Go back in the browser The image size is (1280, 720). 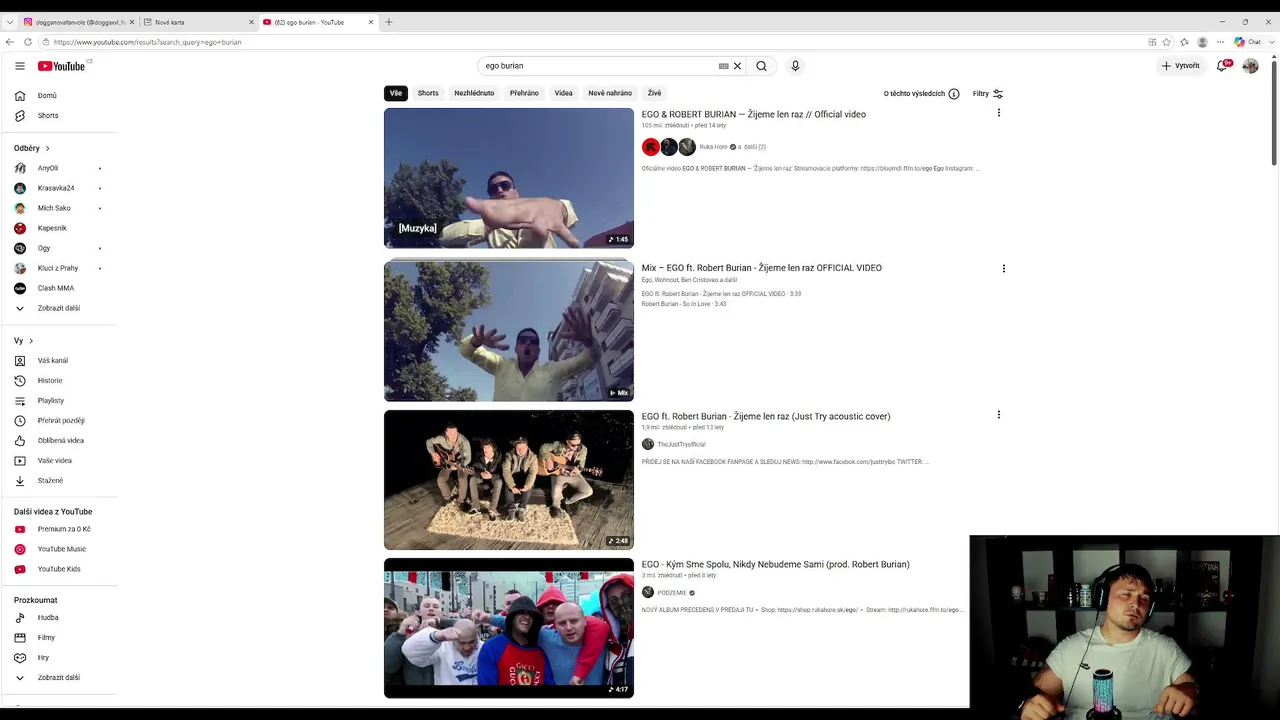(10, 42)
